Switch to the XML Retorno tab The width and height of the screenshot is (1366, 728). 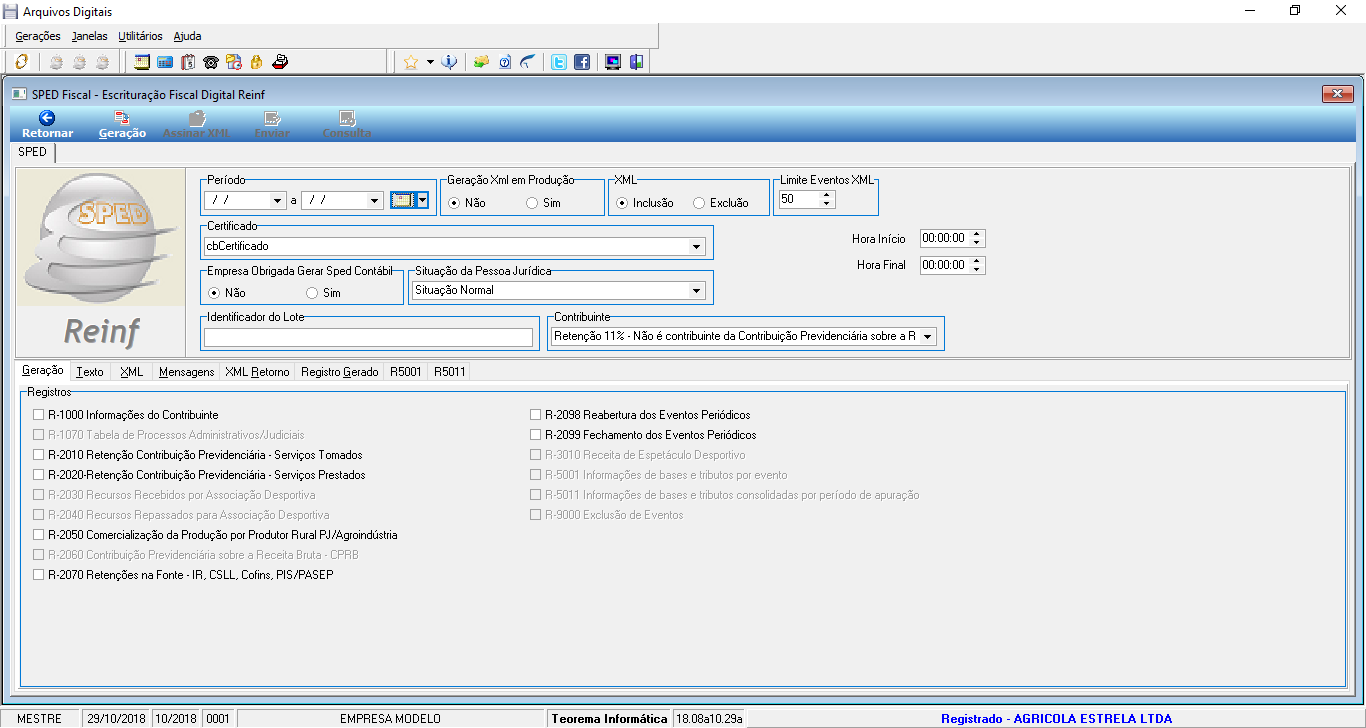pos(257,372)
